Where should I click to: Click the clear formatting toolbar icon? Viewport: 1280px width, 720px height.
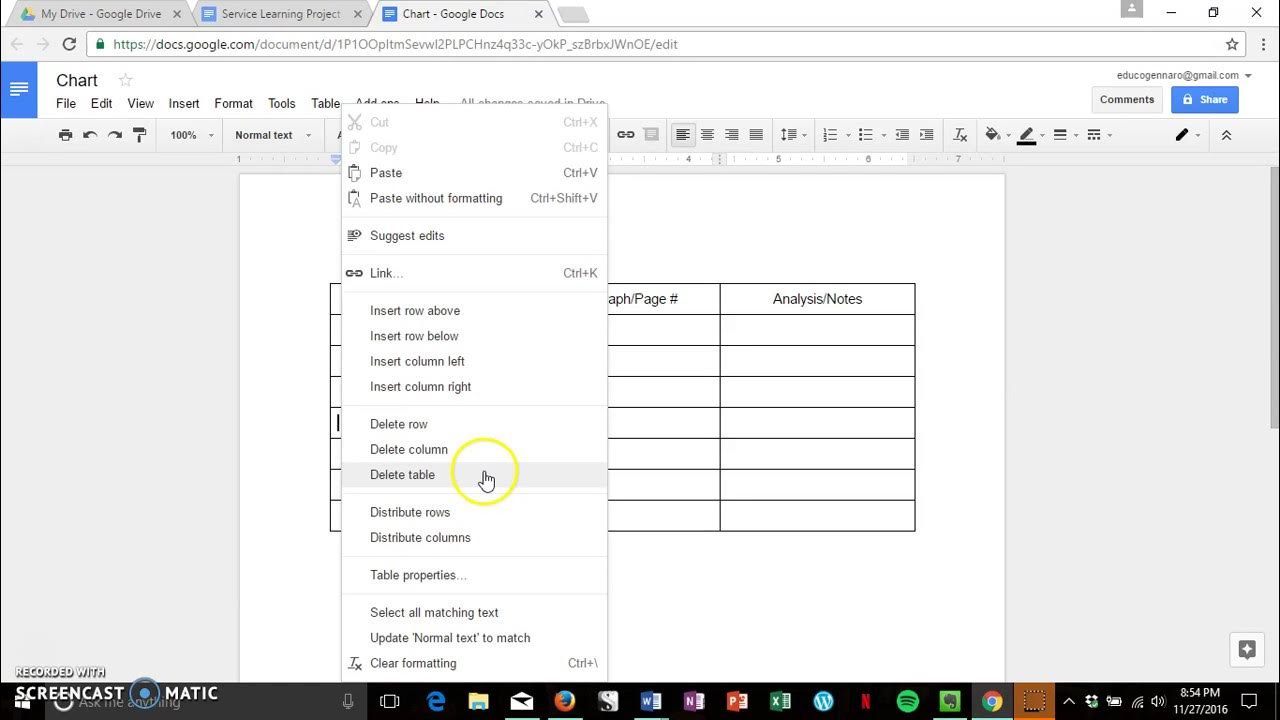click(960, 135)
